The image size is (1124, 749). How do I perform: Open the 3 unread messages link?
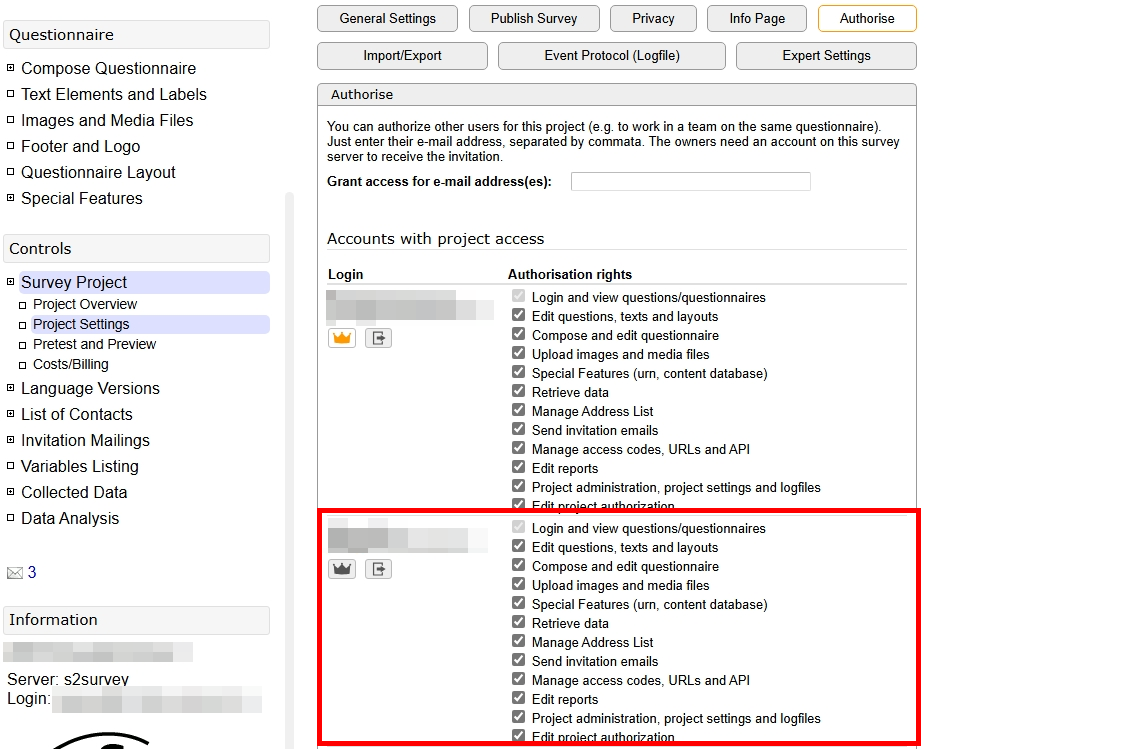click(x=31, y=572)
